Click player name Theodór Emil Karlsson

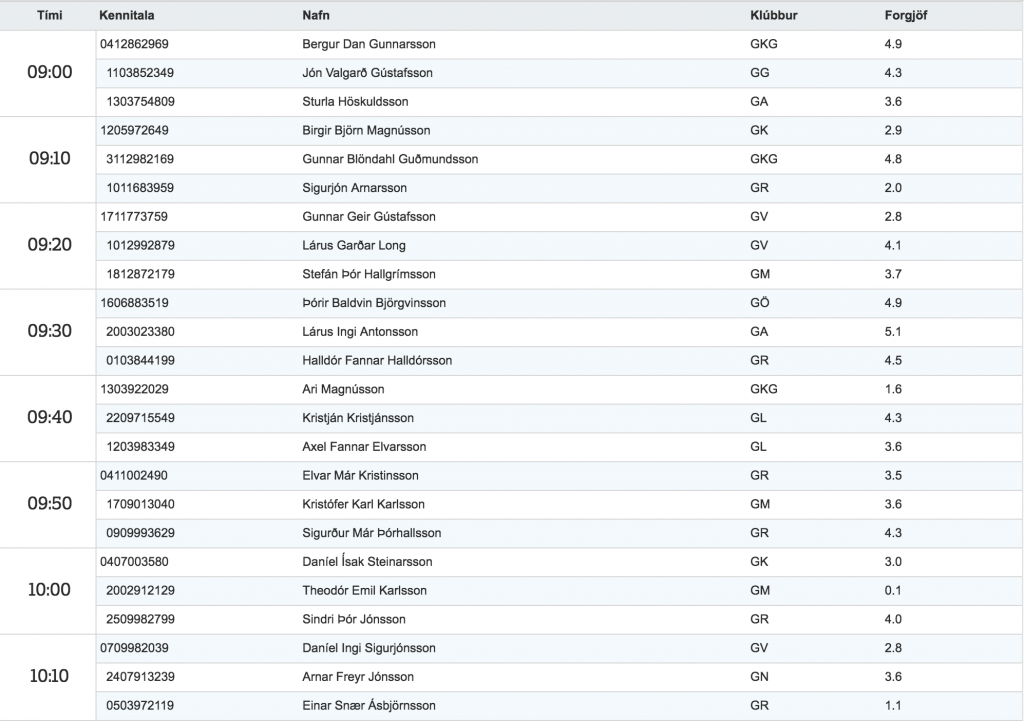point(364,590)
